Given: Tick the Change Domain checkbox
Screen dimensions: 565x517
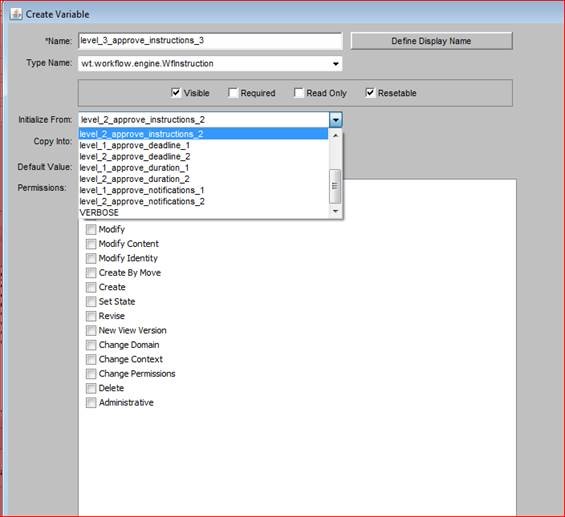Looking at the screenshot, I should (91, 345).
